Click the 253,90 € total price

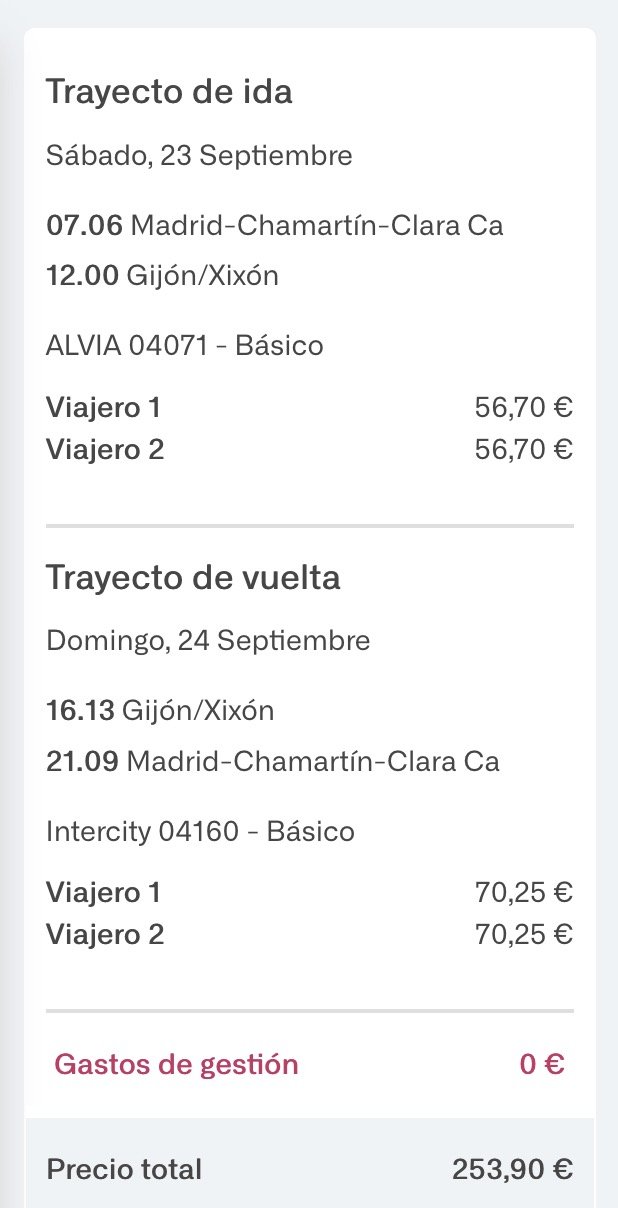512,1169
